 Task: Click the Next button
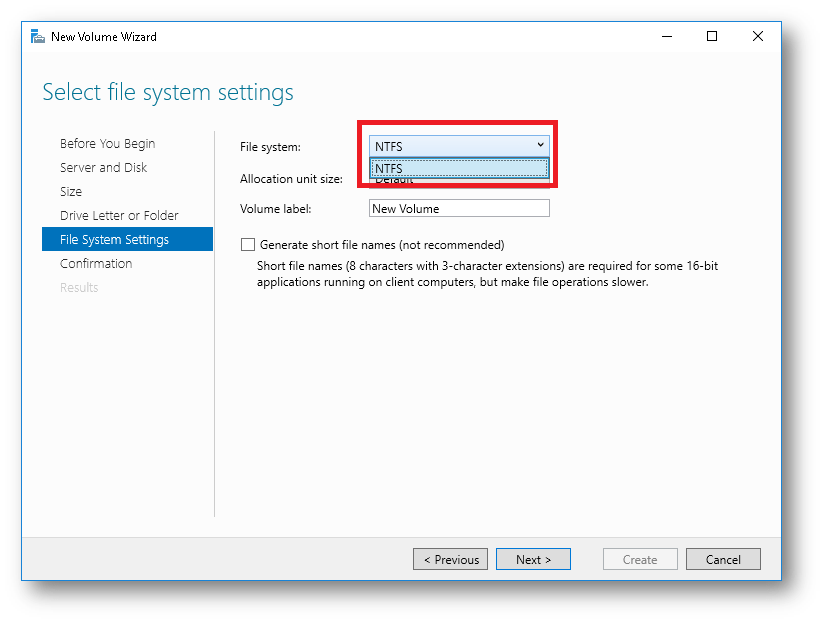tap(533, 559)
